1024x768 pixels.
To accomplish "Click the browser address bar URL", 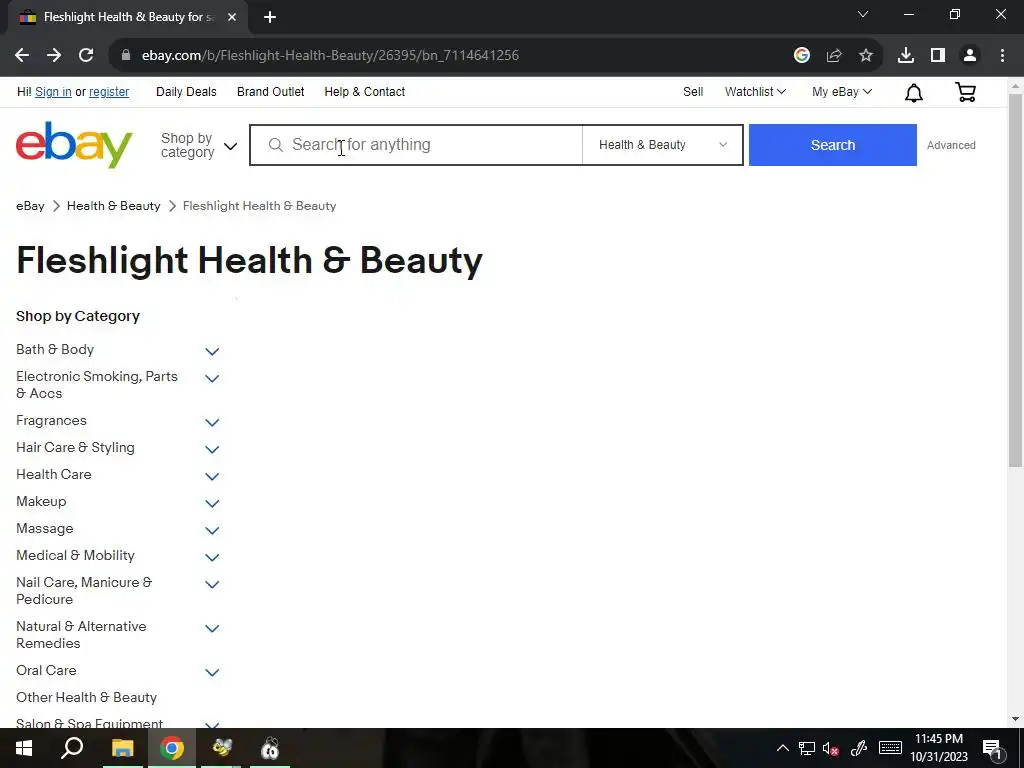I will tap(330, 56).
